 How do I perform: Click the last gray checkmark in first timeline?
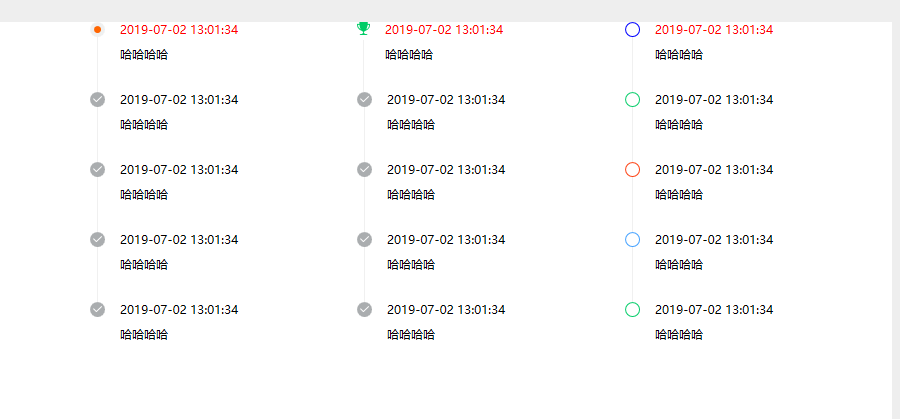coord(98,309)
